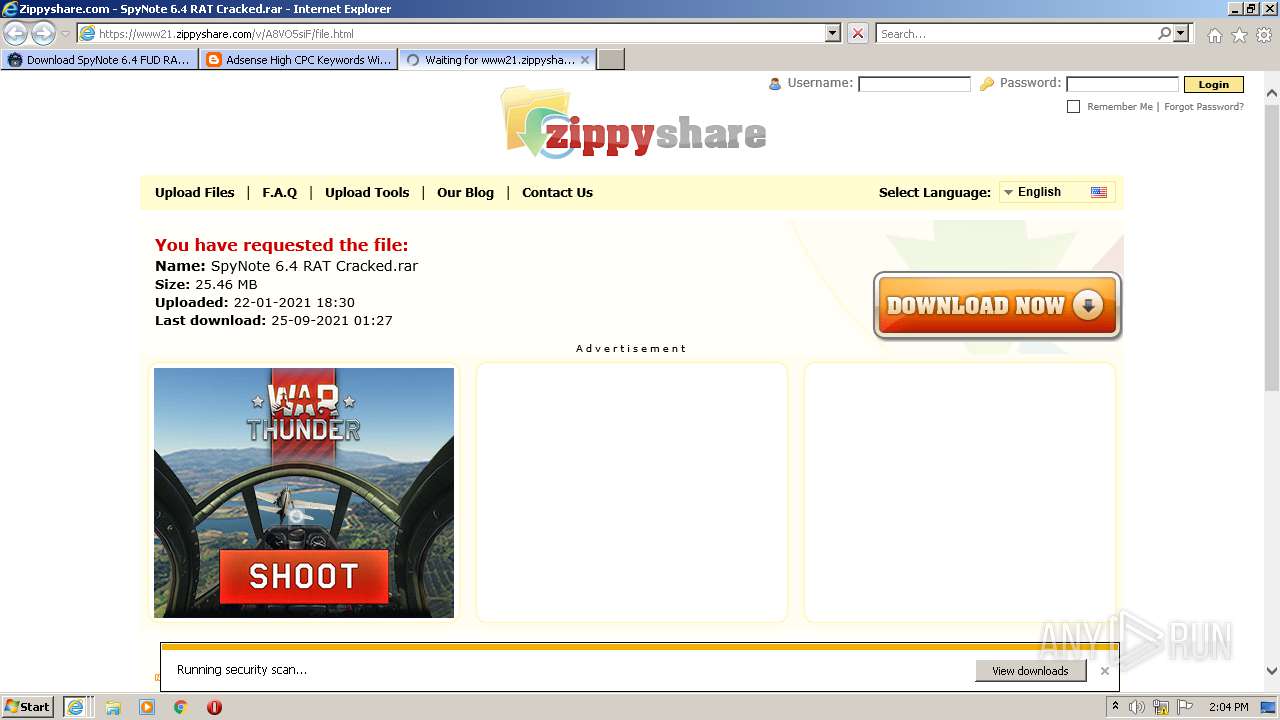This screenshot has height=720, width=1280.
Task: Open File Explorer from the taskbar
Action: pos(113,707)
